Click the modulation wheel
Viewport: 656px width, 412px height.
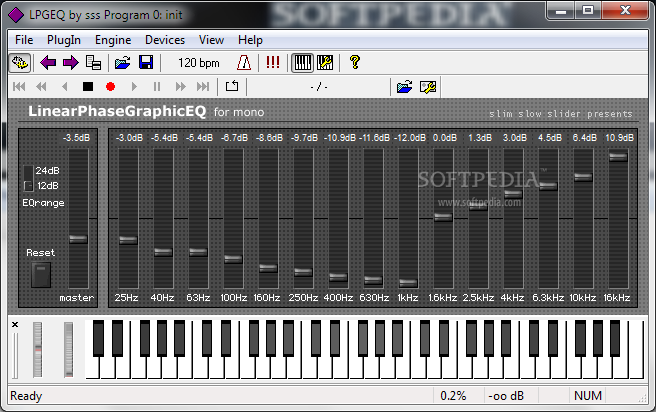pyautogui.click(x=68, y=350)
